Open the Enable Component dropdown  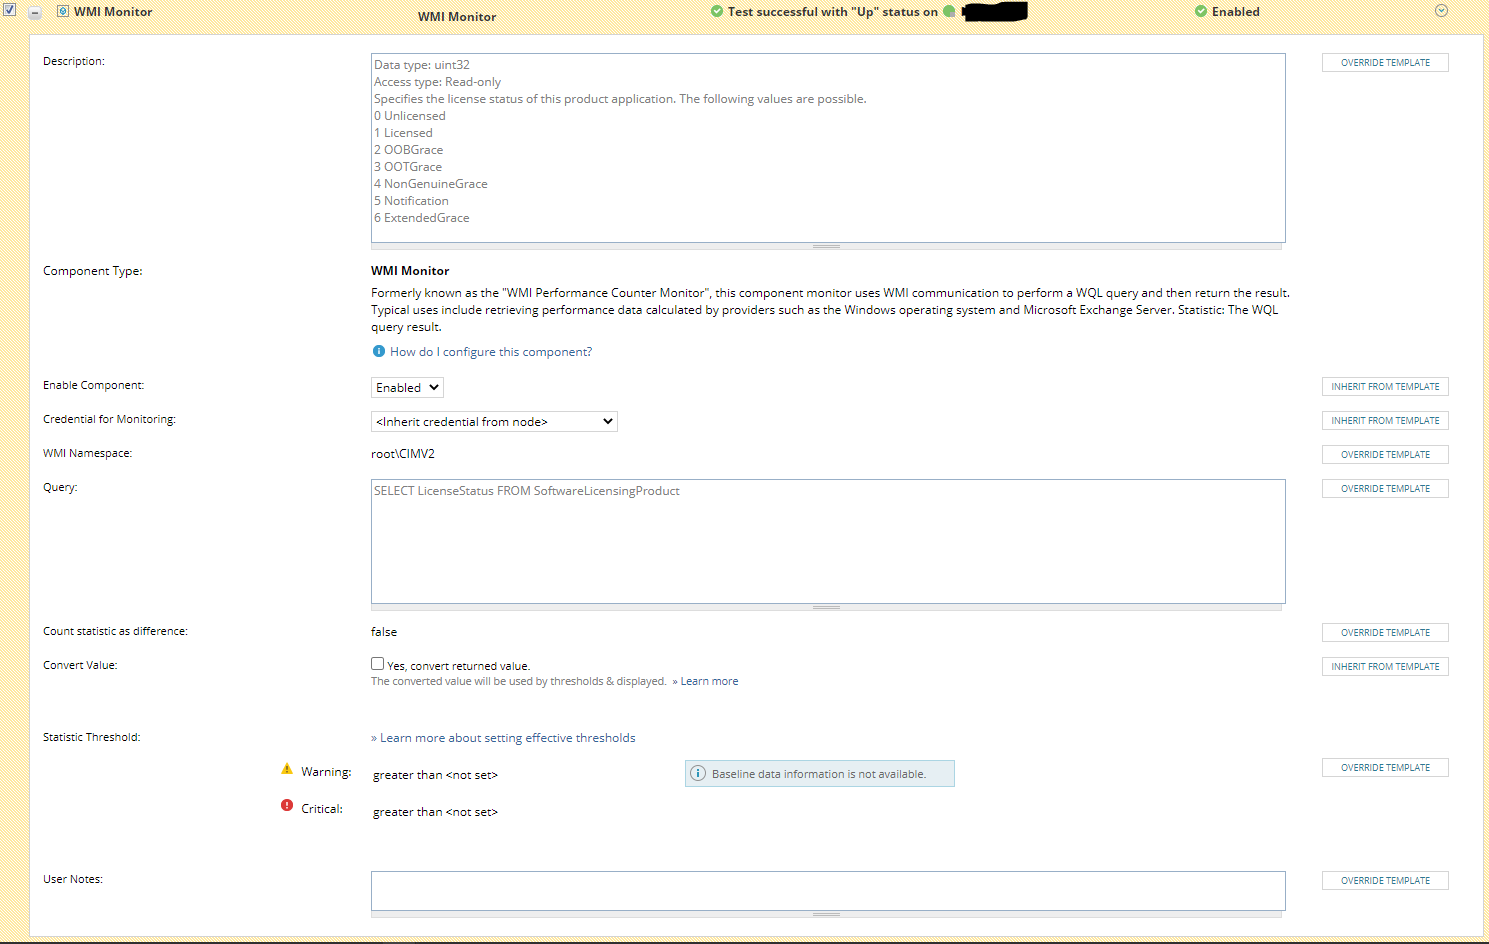pyautogui.click(x=406, y=387)
